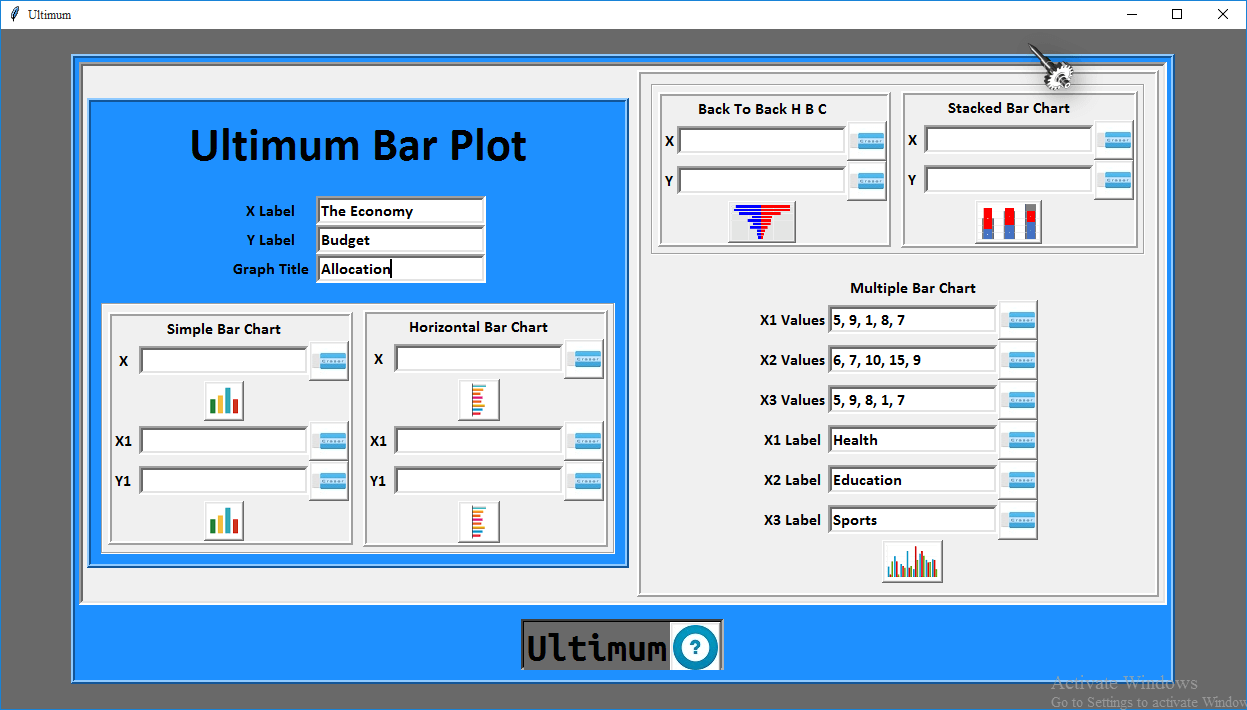Click the Horizontal Bar Chart heading text
The image size is (1247, 710).
tap(479, 327)
